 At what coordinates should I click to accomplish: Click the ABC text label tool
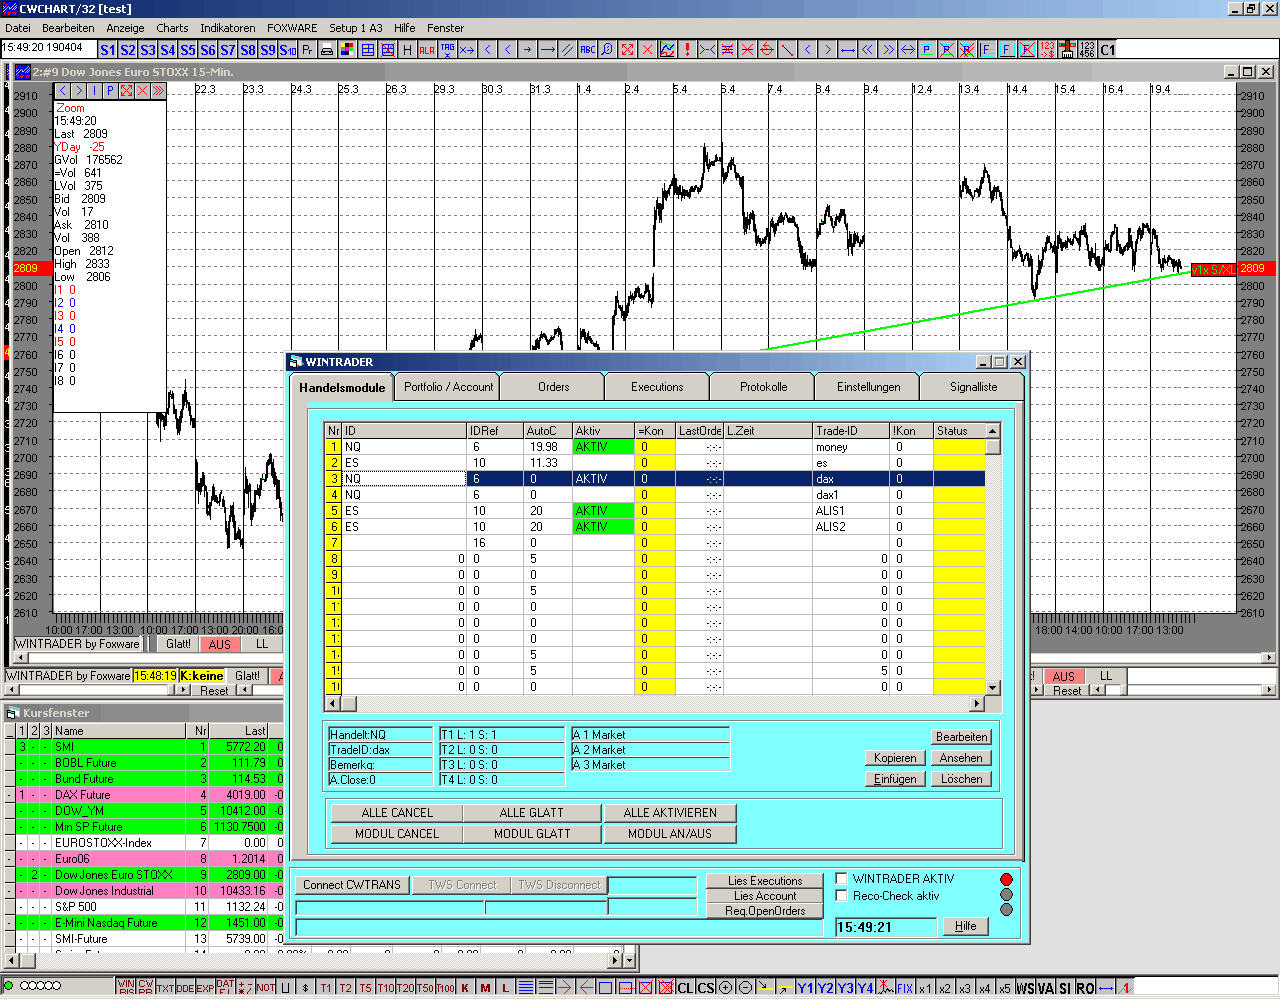(587, 50)
